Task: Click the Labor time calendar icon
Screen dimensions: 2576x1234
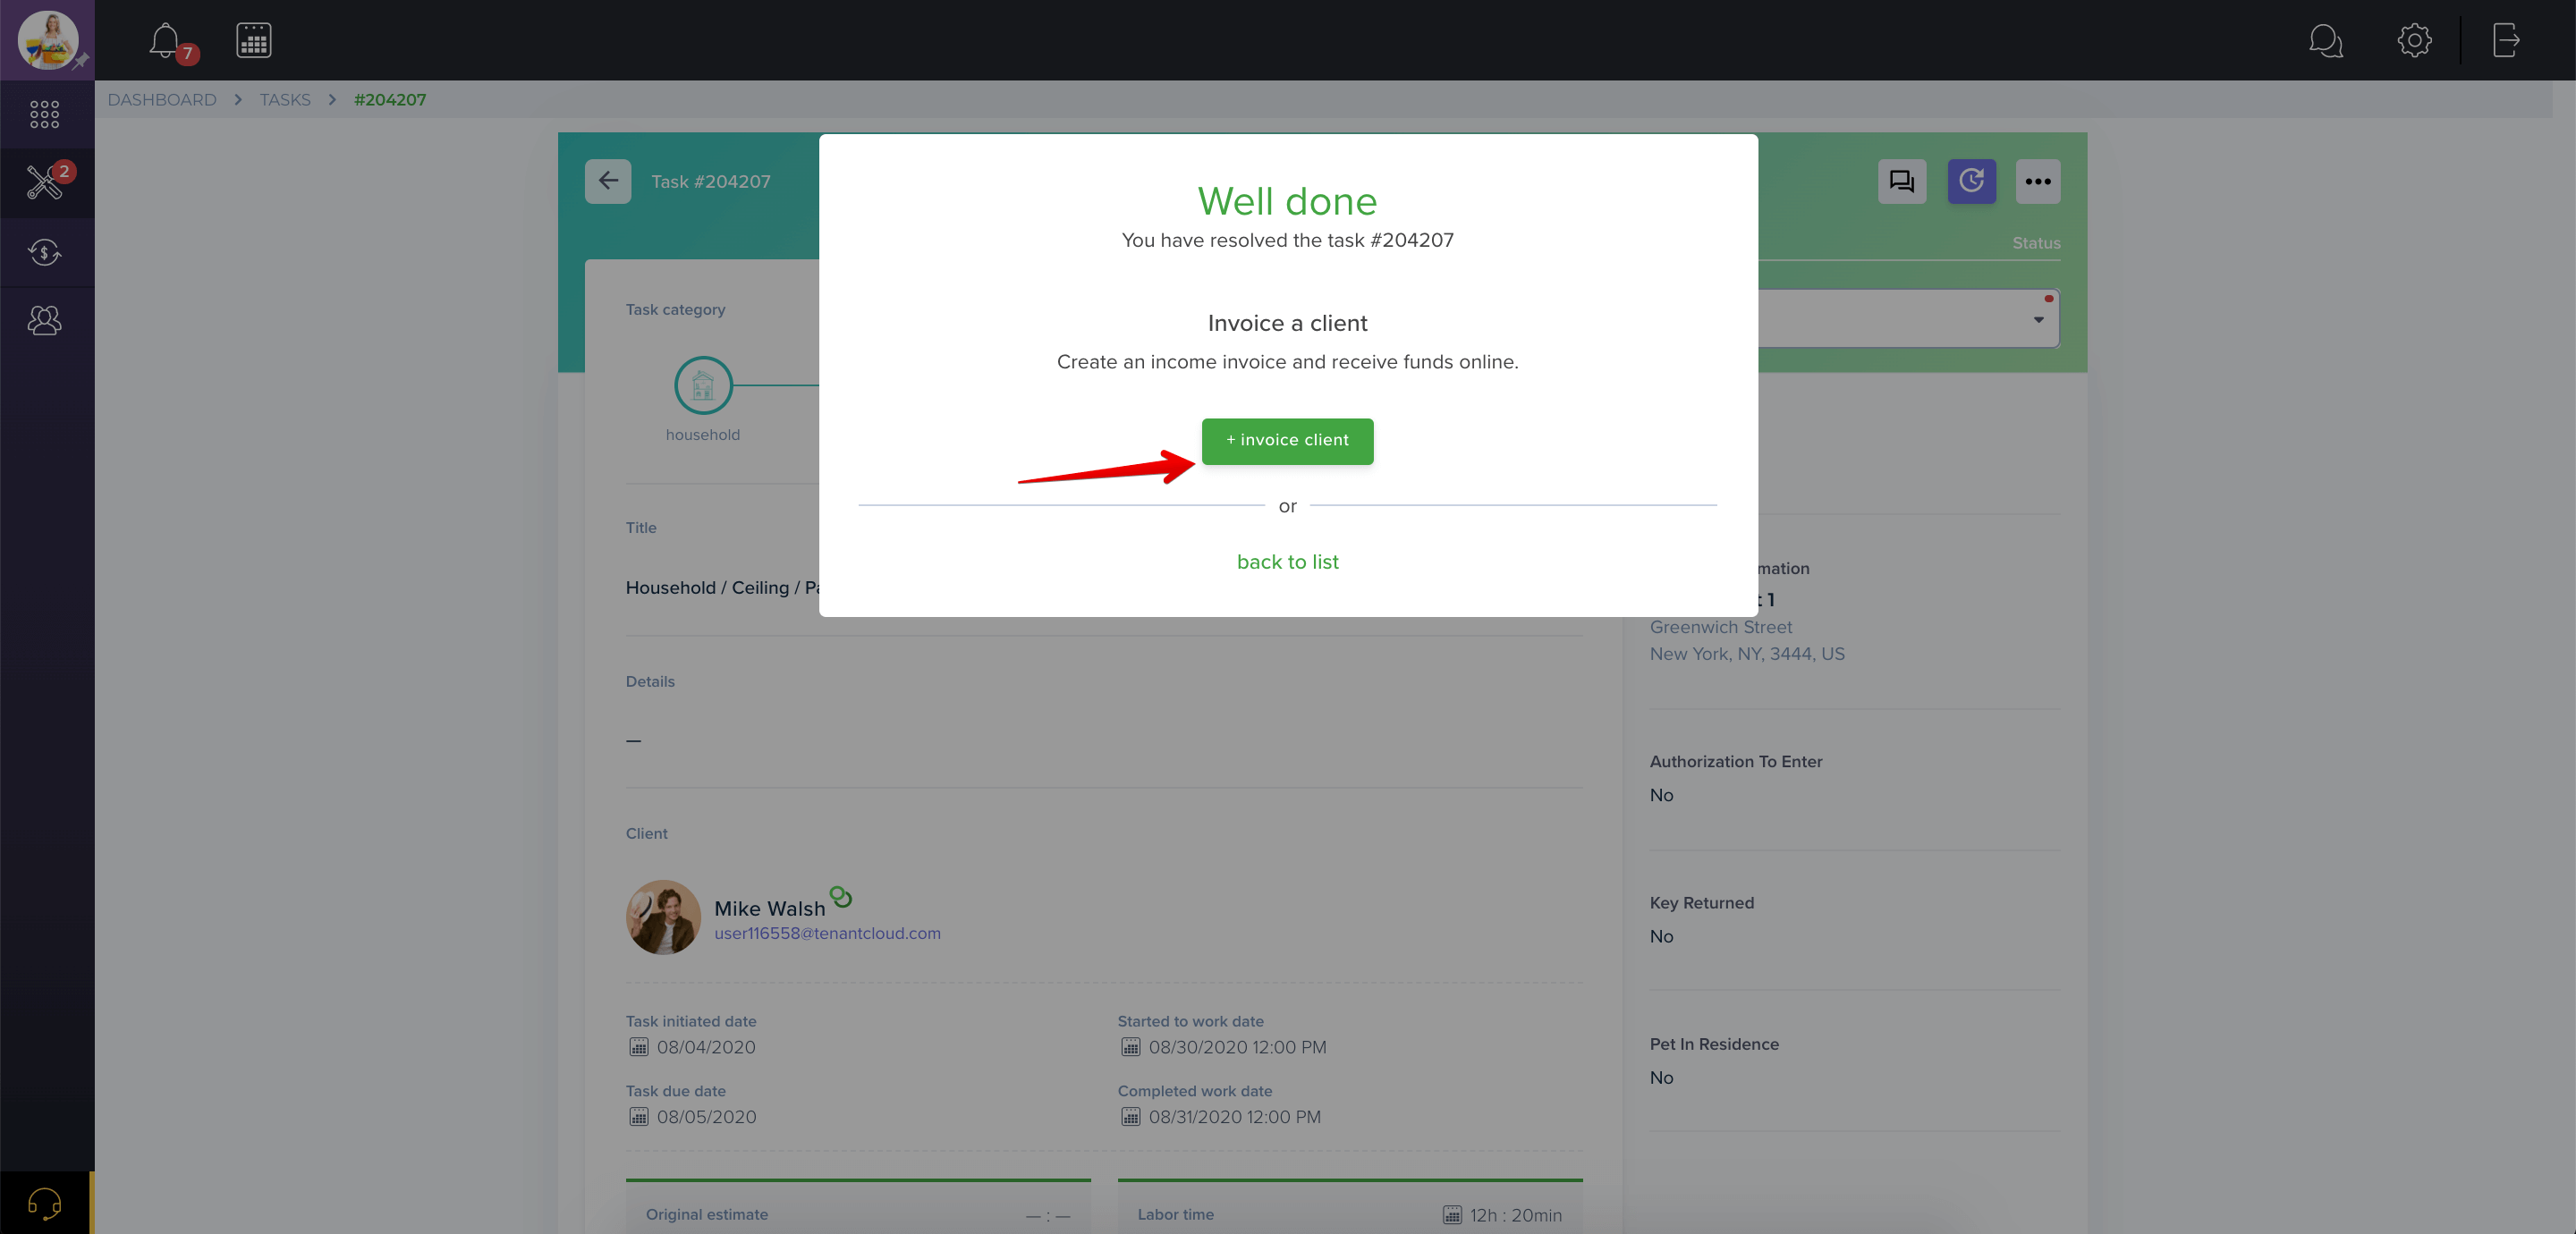Action: (1452, 1215)
